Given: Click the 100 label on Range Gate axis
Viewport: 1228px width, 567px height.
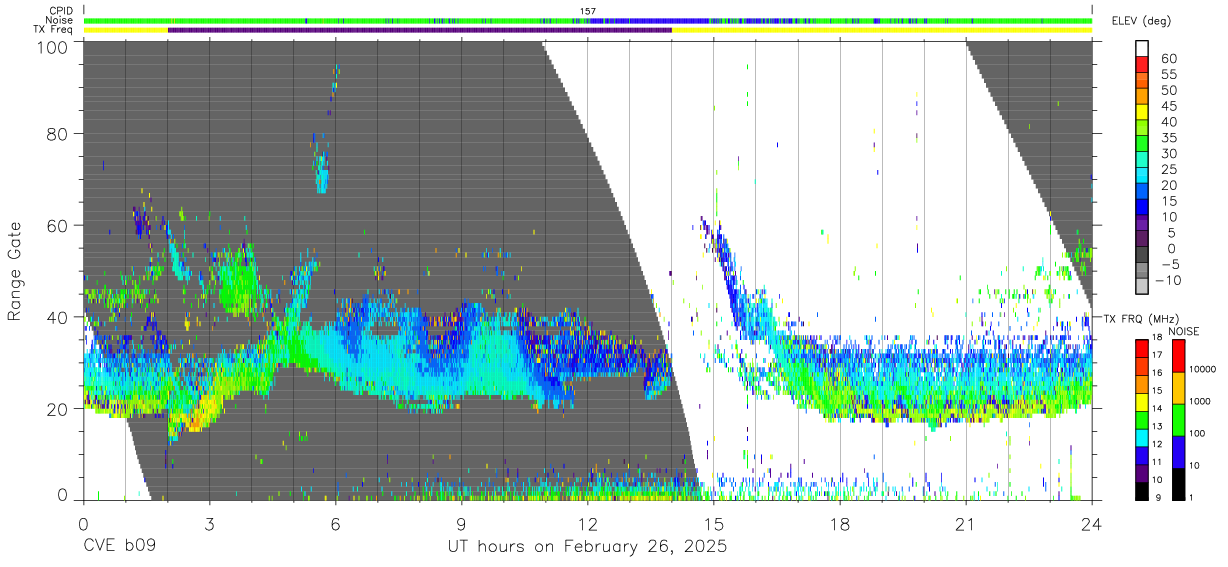Looking at the screenshot, I should (x=54, y=46).
